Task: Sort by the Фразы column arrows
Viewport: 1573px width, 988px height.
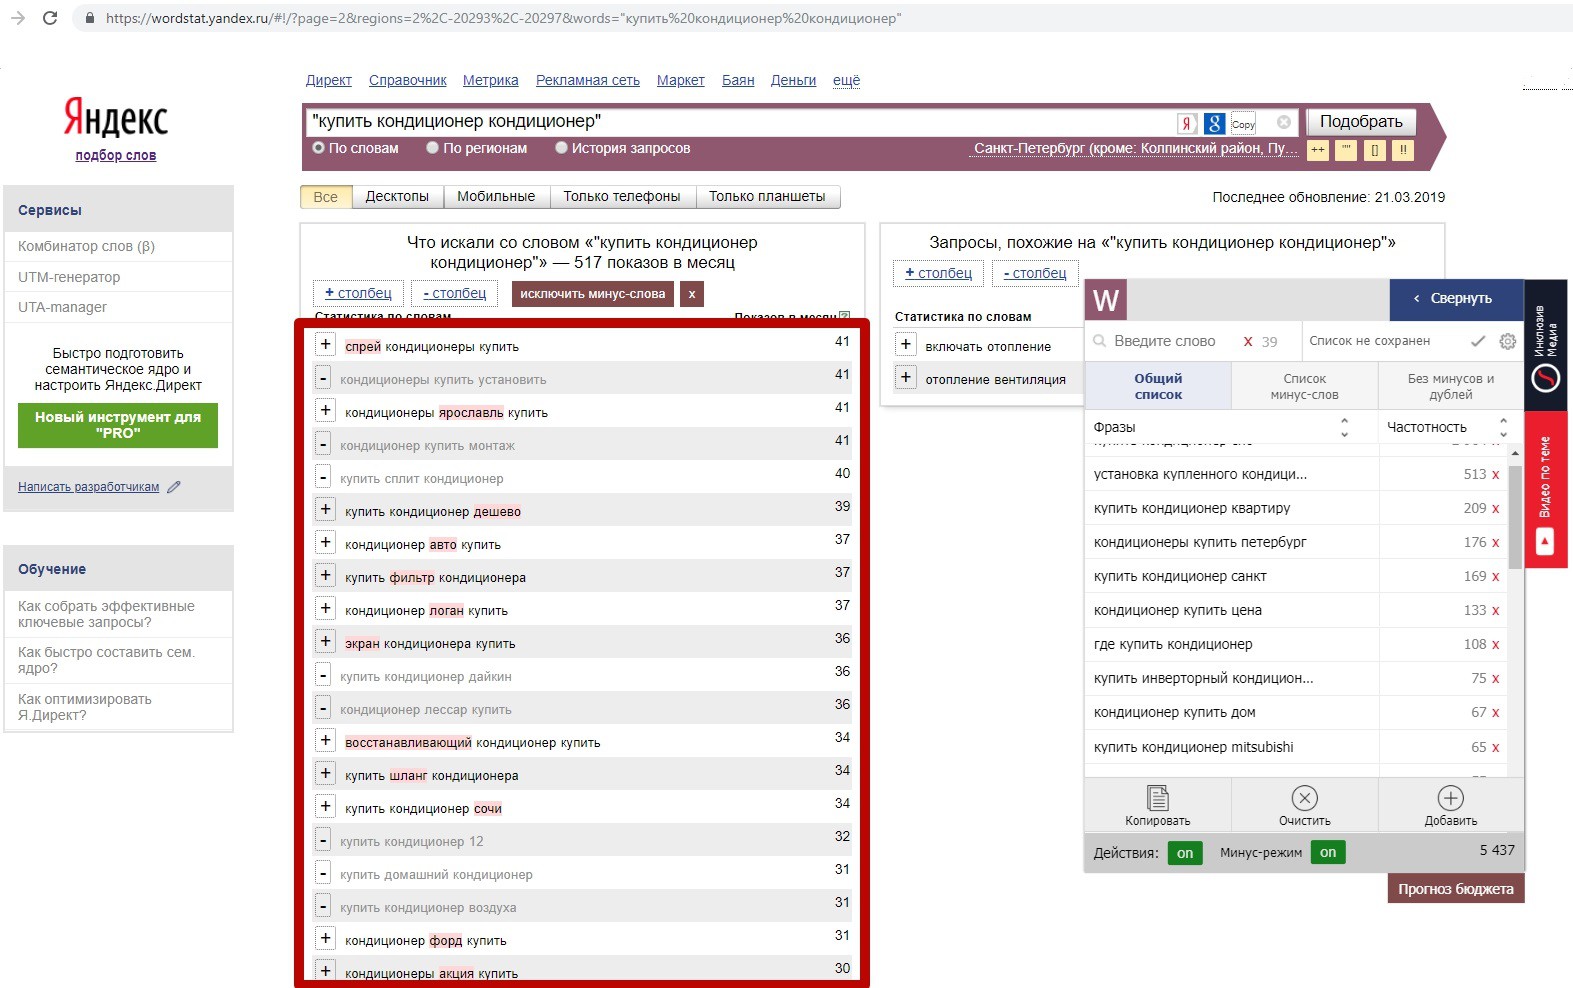Action: (1344, 427)
